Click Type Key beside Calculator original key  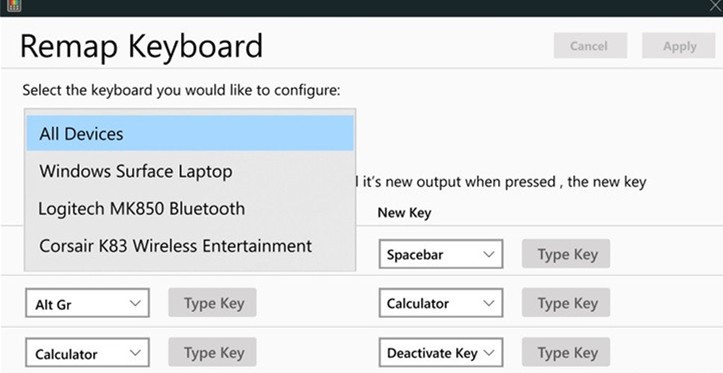pos(212,352)
